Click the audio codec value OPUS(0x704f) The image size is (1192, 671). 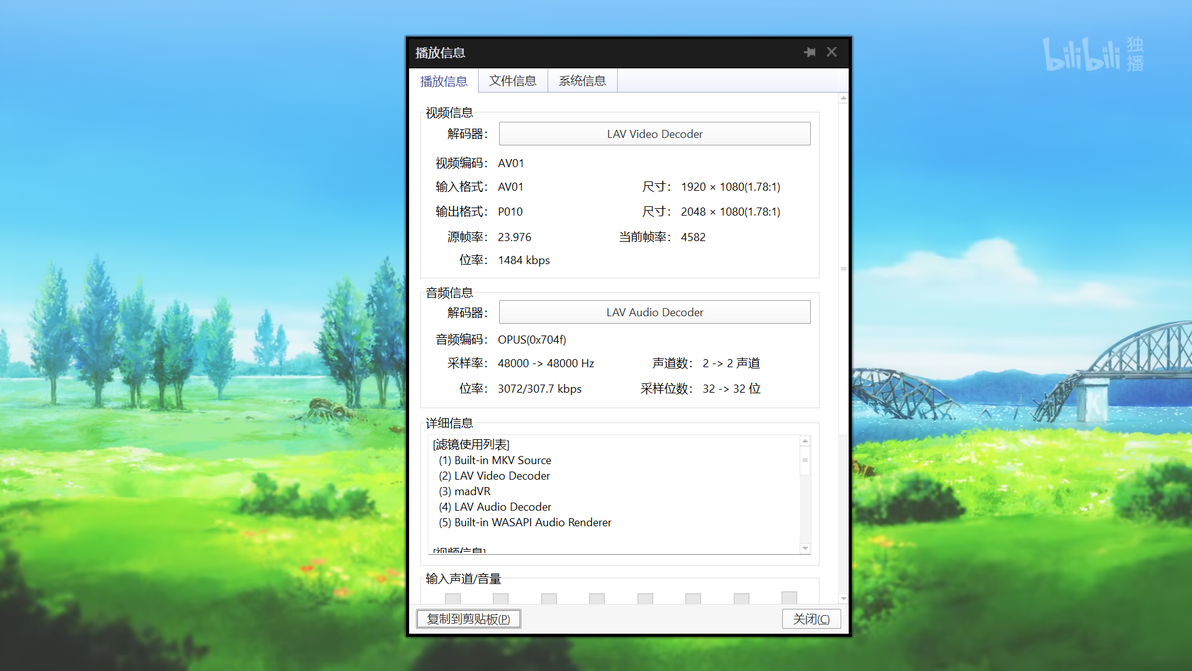pyautogui.click(x=532, y=340)
